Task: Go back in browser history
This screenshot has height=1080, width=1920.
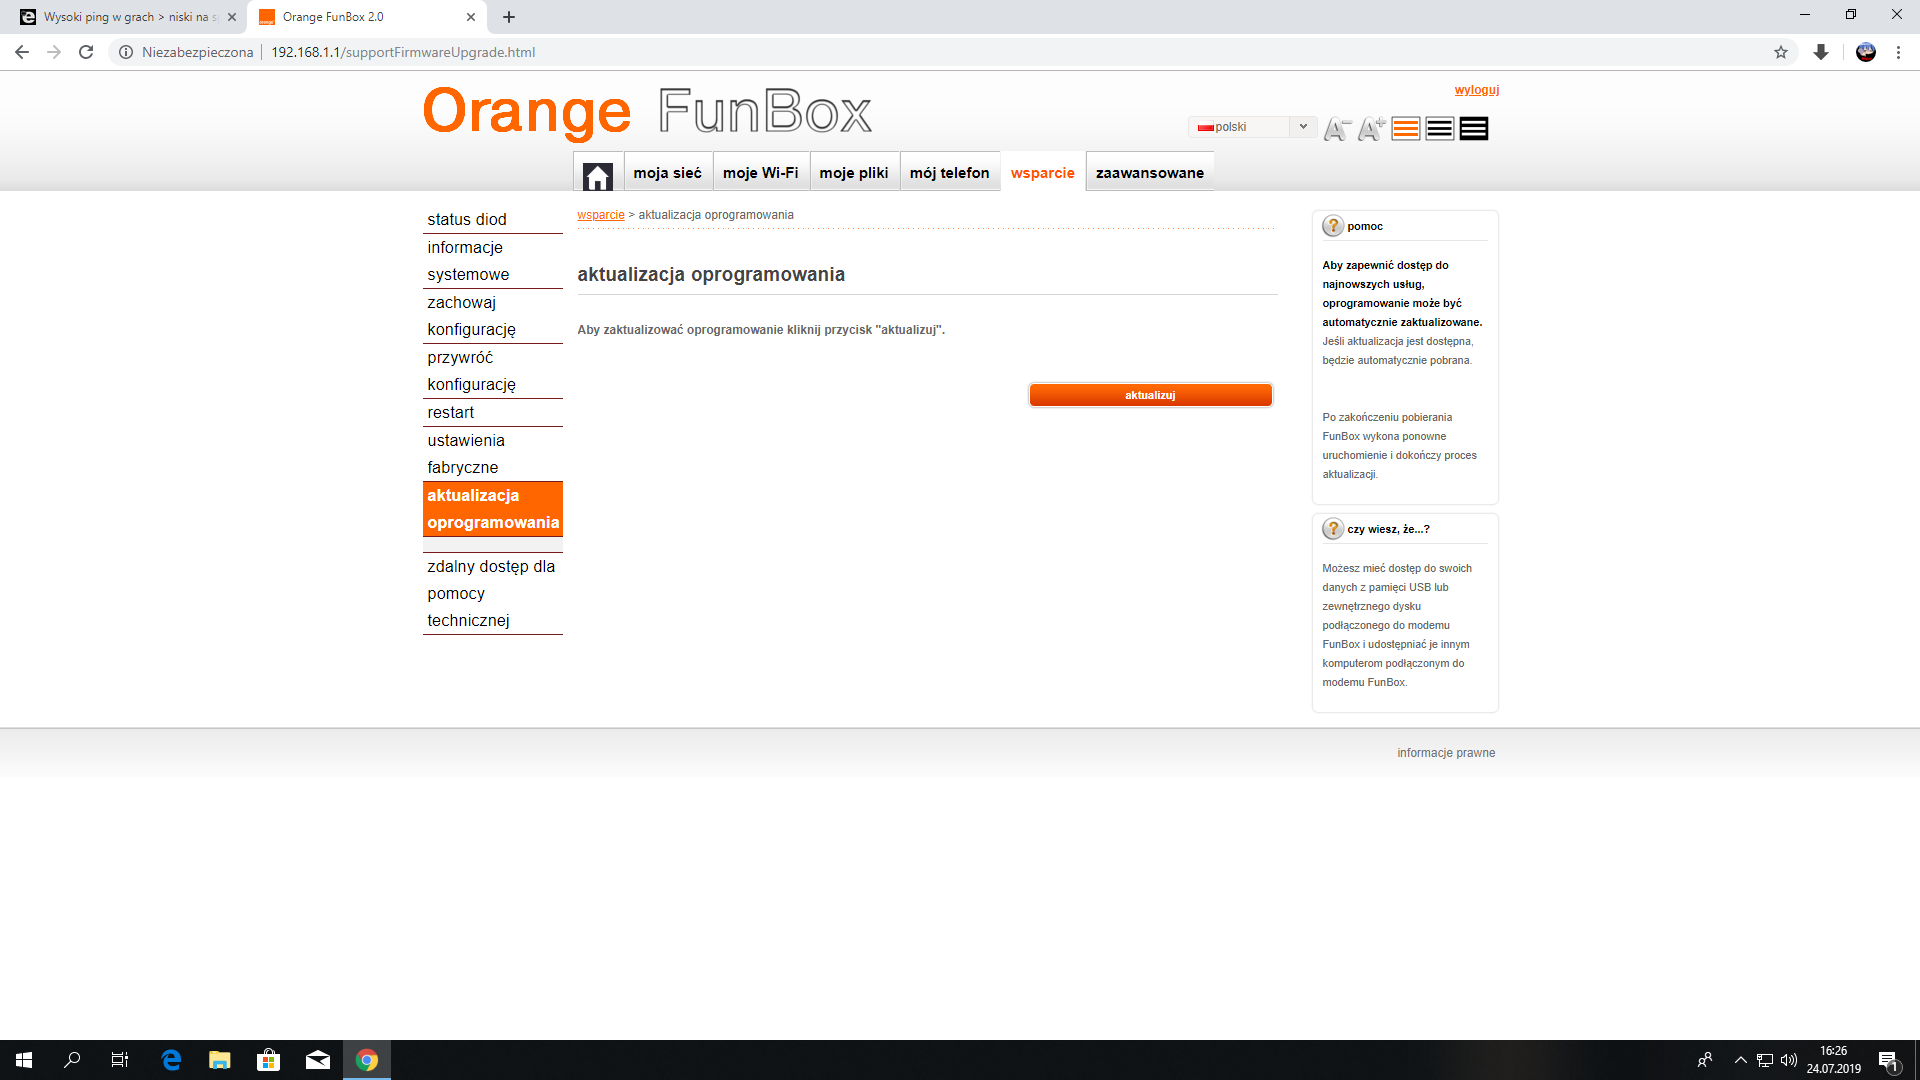Action: click(22, 52)
